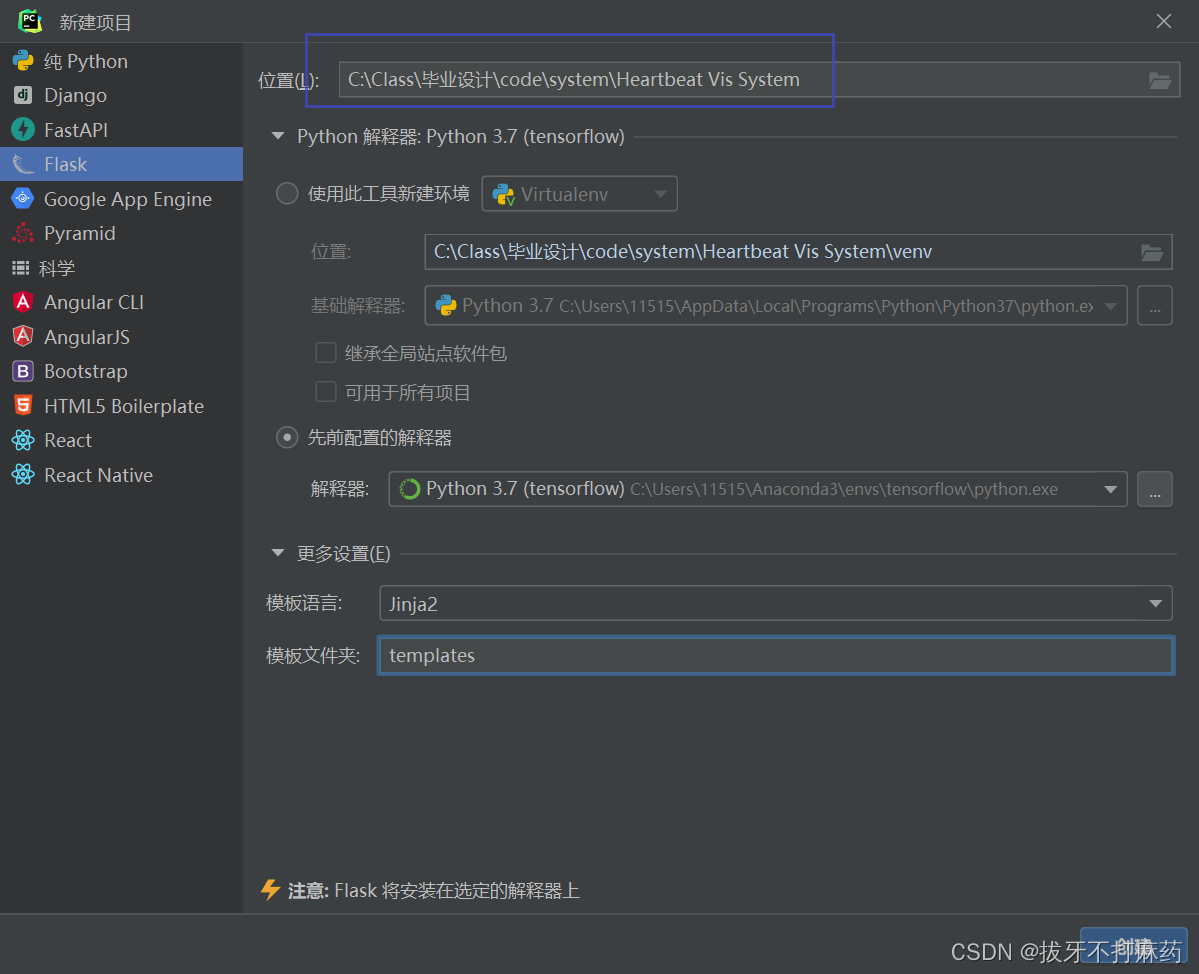The height and width of the screenshot is (974, 1199).
Task: Select React Native project type
Action: (x=122, y=475)
